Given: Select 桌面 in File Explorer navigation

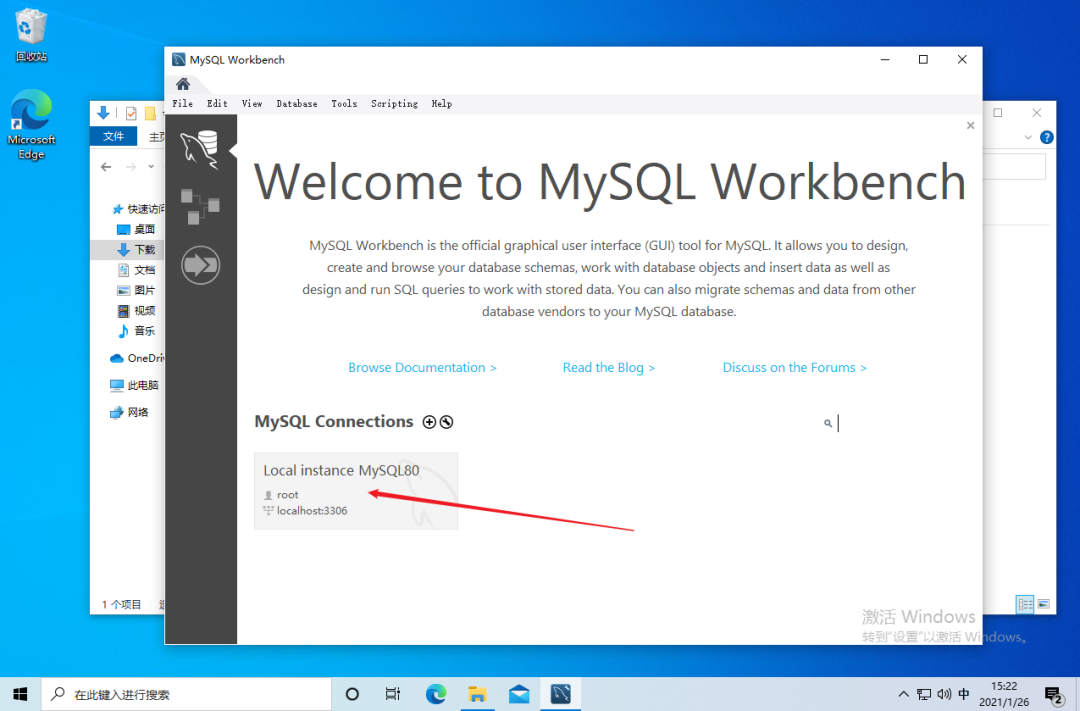Looking at the screenshot, I should click(x=136, y=229).
